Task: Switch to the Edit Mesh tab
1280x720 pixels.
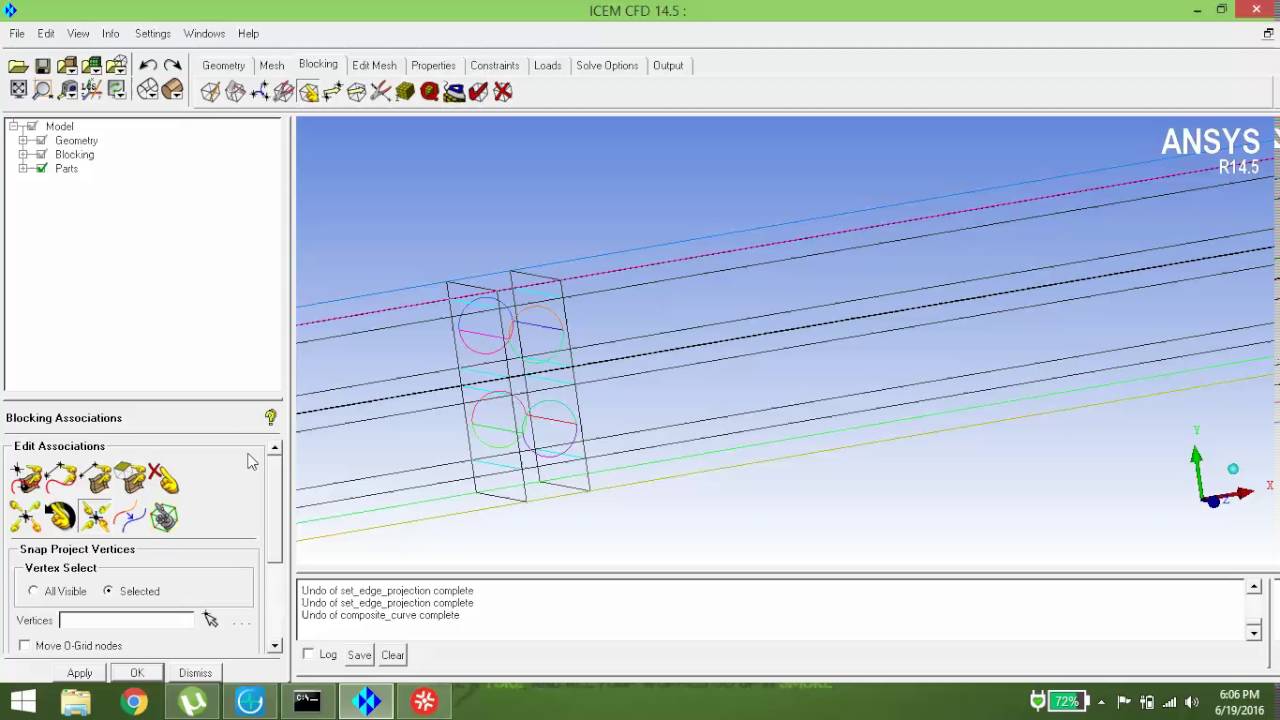Action: coord(374,65)
